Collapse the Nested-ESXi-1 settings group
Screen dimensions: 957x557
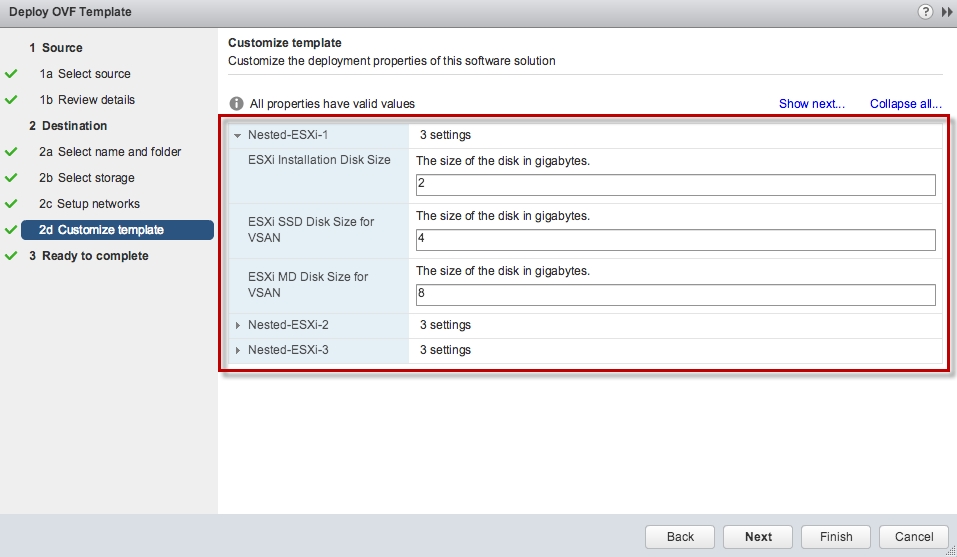point(237,135)
